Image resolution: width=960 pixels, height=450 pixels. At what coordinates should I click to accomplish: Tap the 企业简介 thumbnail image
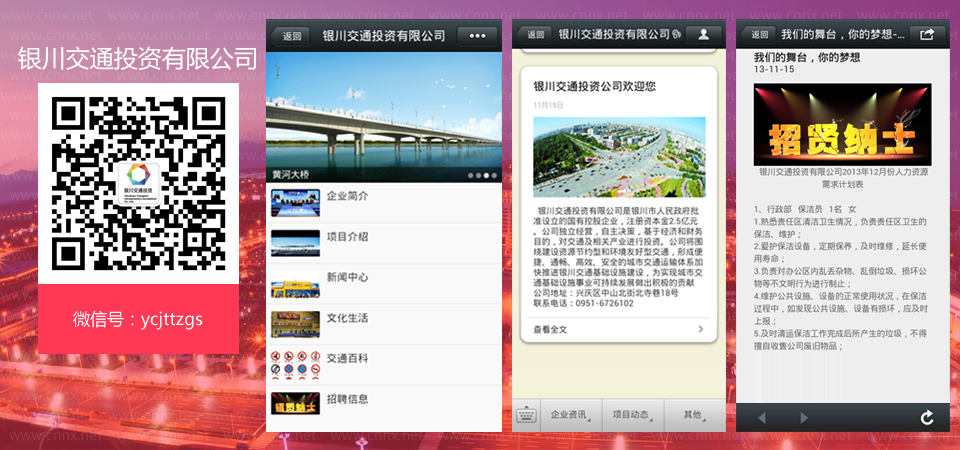pos(295,203)
